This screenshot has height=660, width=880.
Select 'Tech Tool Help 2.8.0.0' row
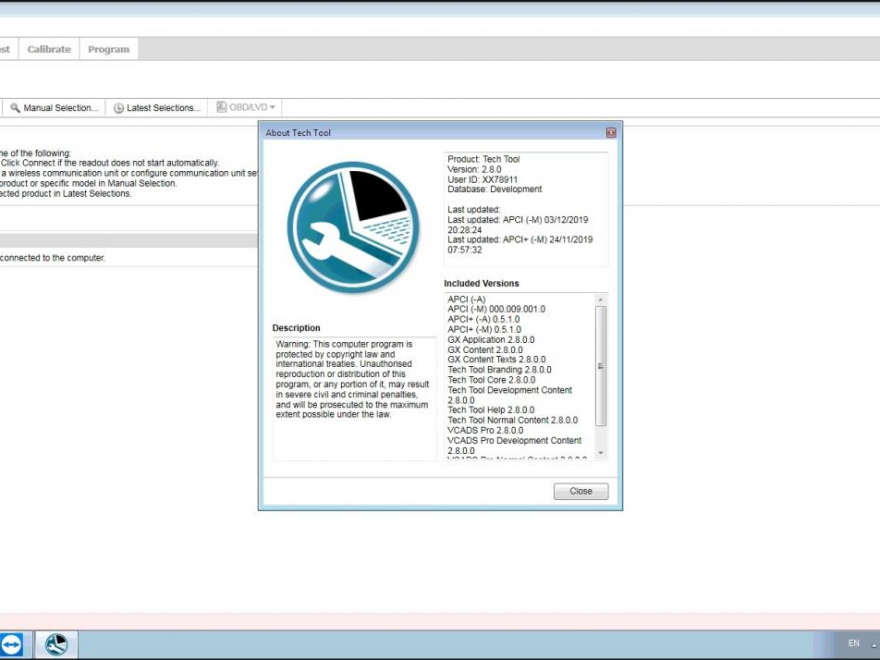(x=491, y=410)
